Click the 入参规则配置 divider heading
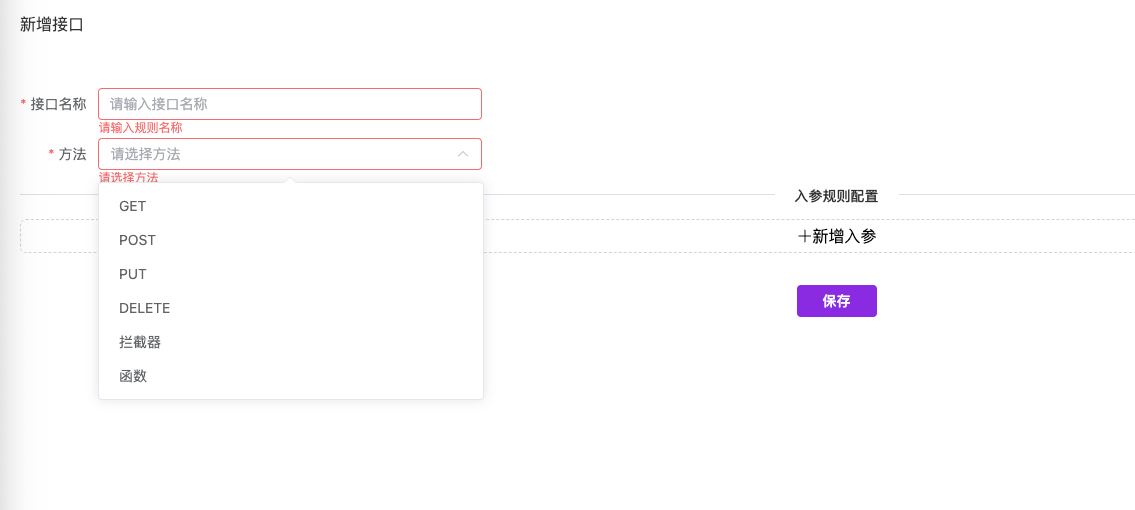Image resolution: width=1135 pixels, height=510 pixels. (836, 196)
